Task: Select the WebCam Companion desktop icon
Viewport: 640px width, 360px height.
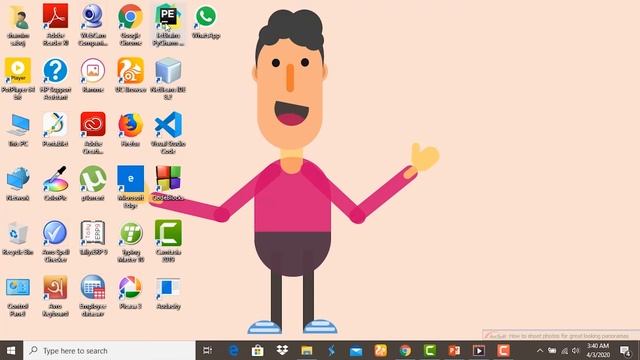Action: coord(93,16)
